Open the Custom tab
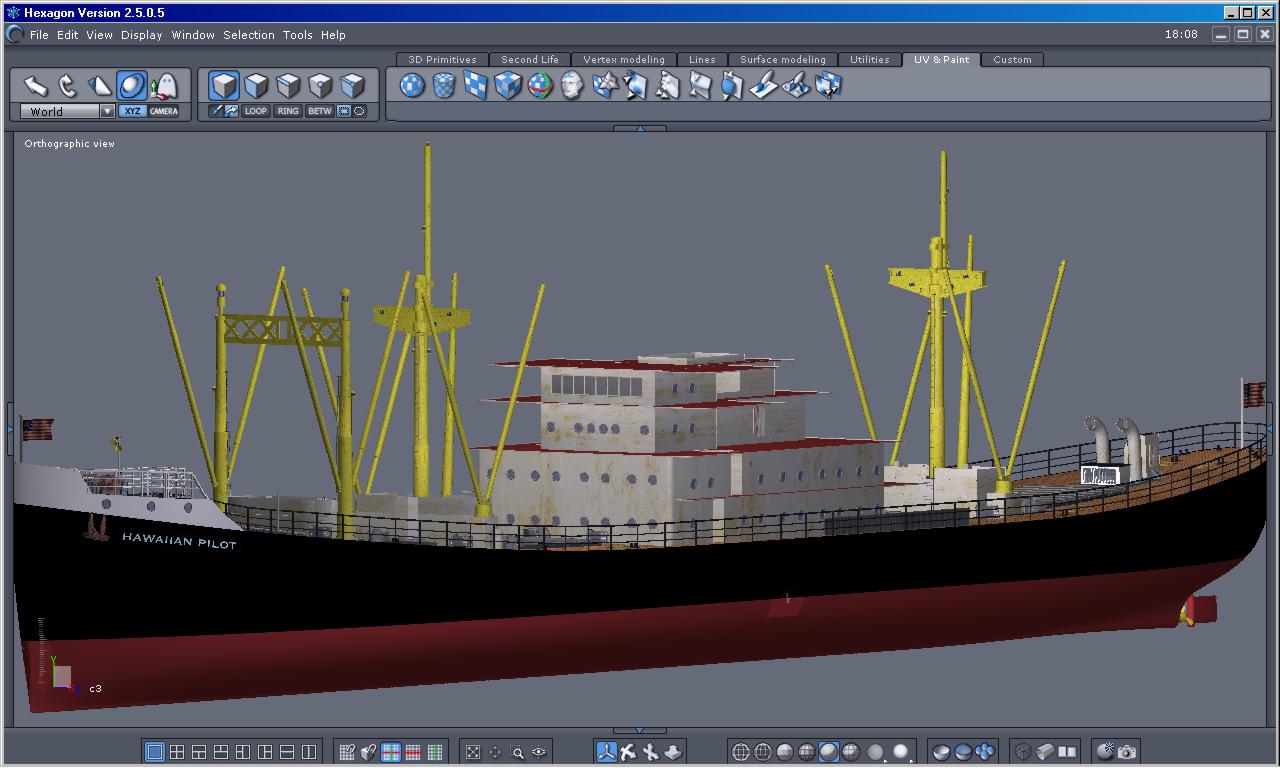 (x=1012, y=60)
